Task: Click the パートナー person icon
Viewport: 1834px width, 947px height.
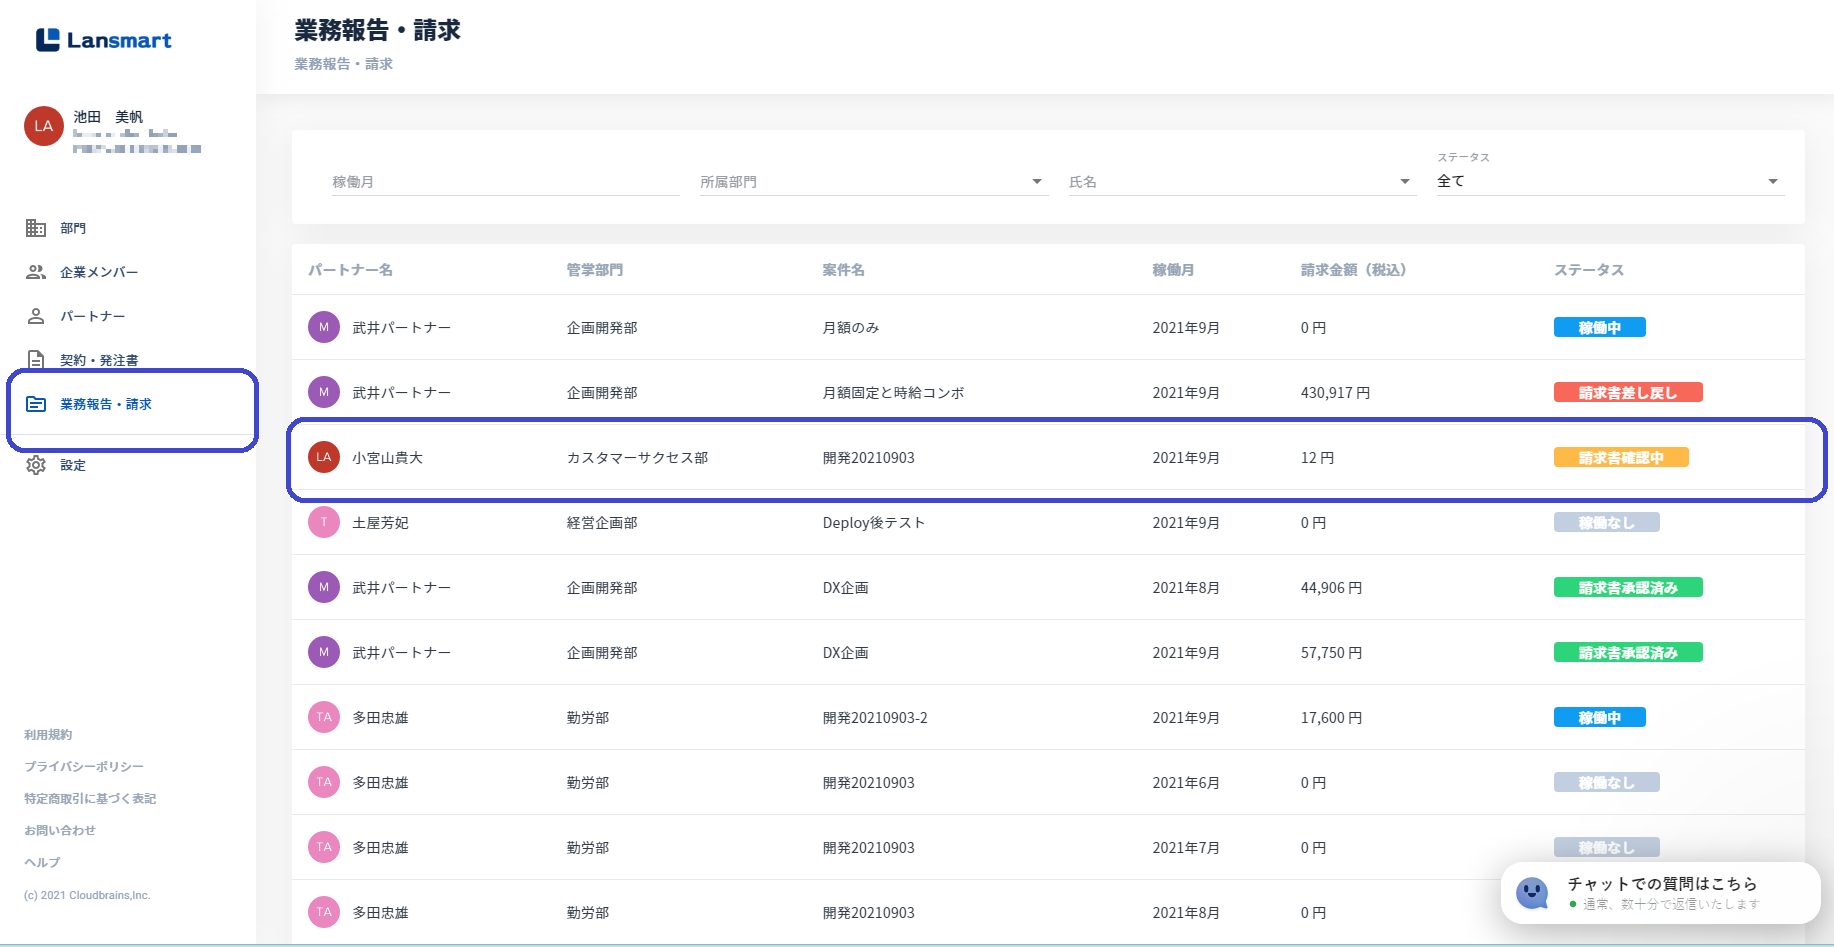Action: pos(36,316)
